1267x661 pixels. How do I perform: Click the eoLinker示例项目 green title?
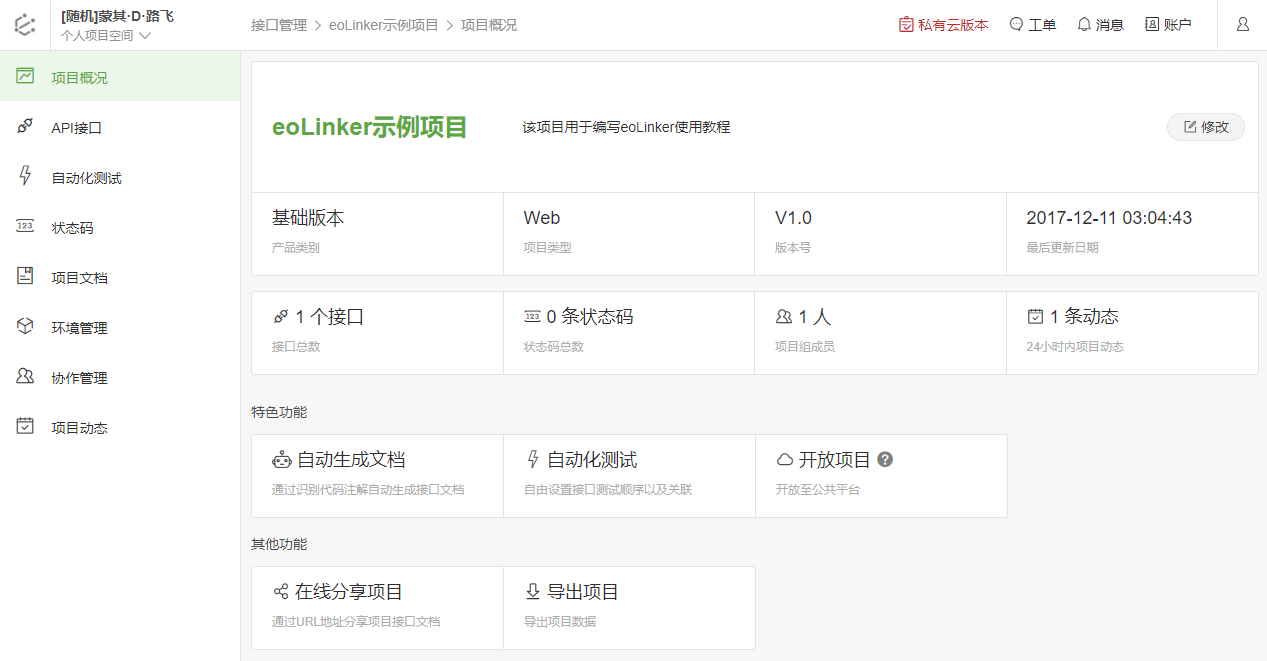[x=370, y=127]
